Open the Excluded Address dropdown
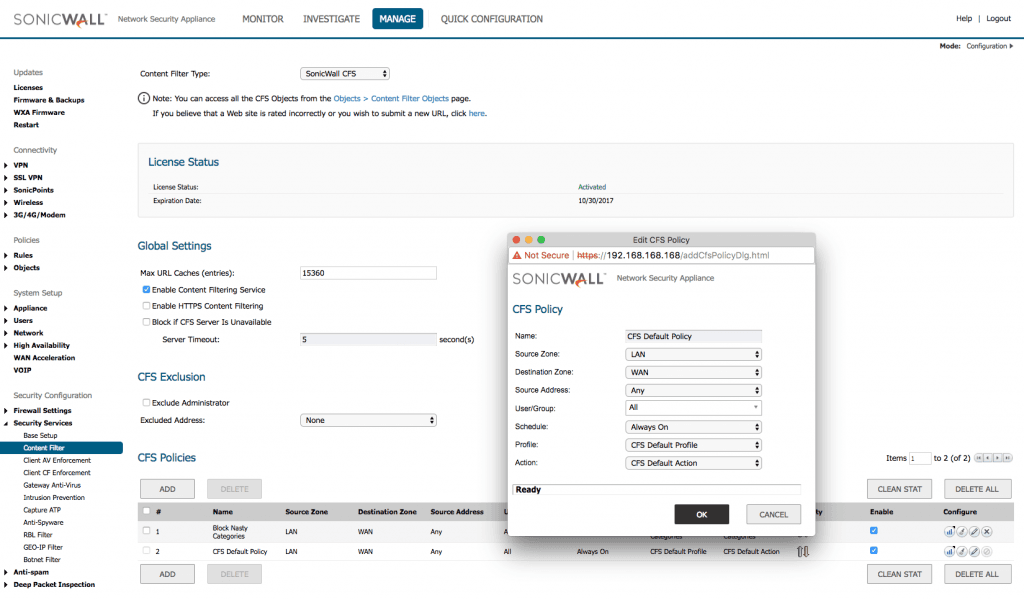The width and height of the screenshot is (1024, 600). click(368, 420)
